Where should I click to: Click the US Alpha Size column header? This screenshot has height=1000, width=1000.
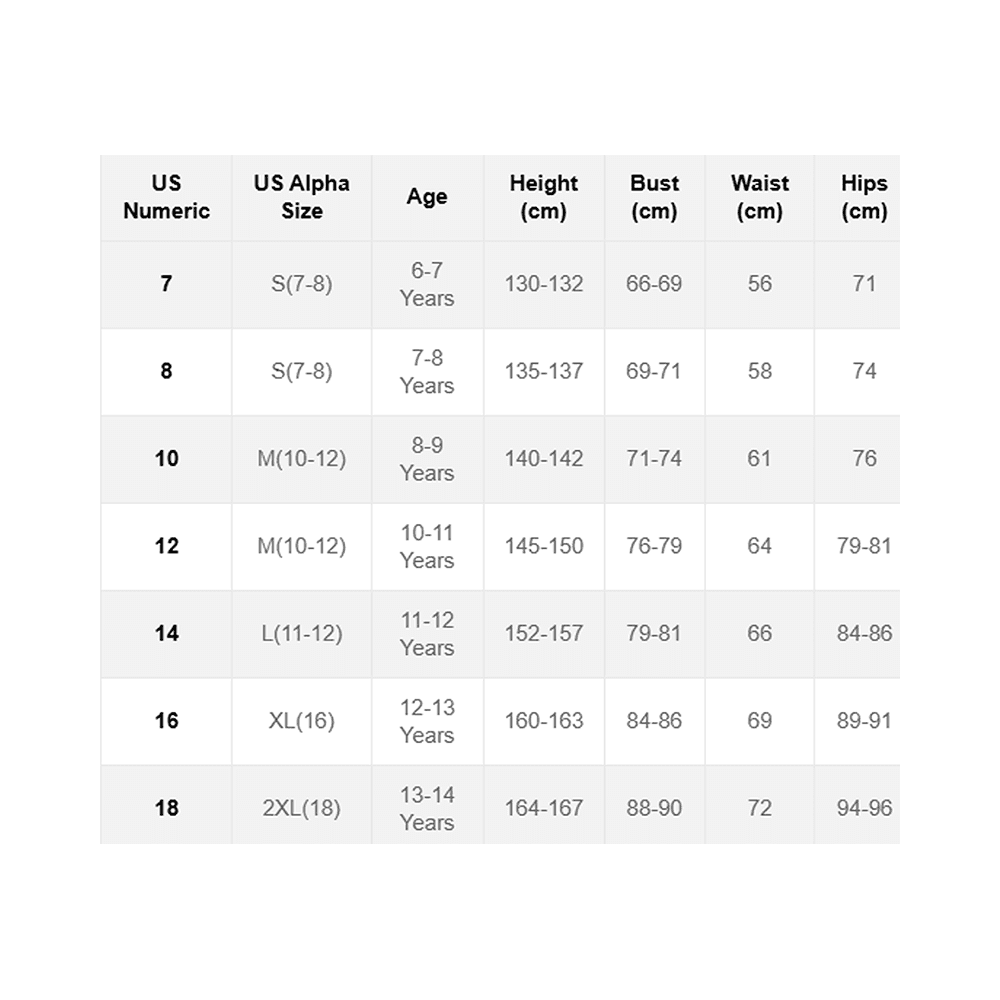[302, 197]
